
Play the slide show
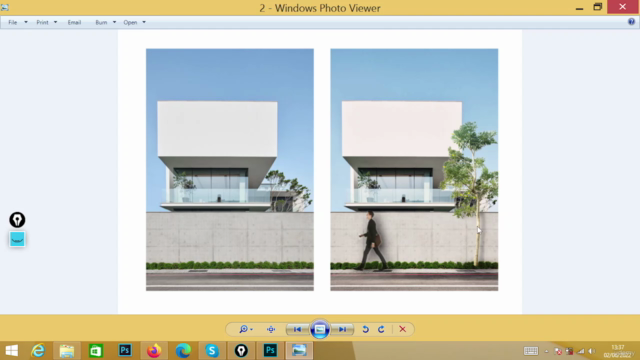coord(320,329)
